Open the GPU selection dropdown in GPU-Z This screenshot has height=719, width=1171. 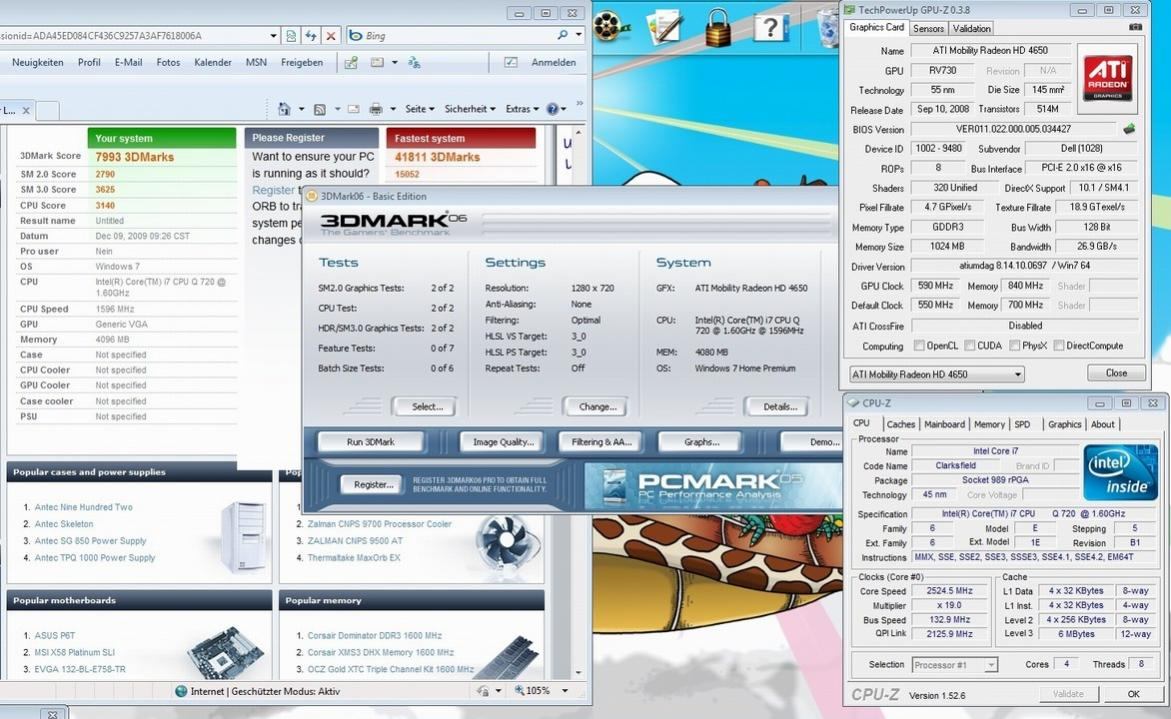(937, 374)
